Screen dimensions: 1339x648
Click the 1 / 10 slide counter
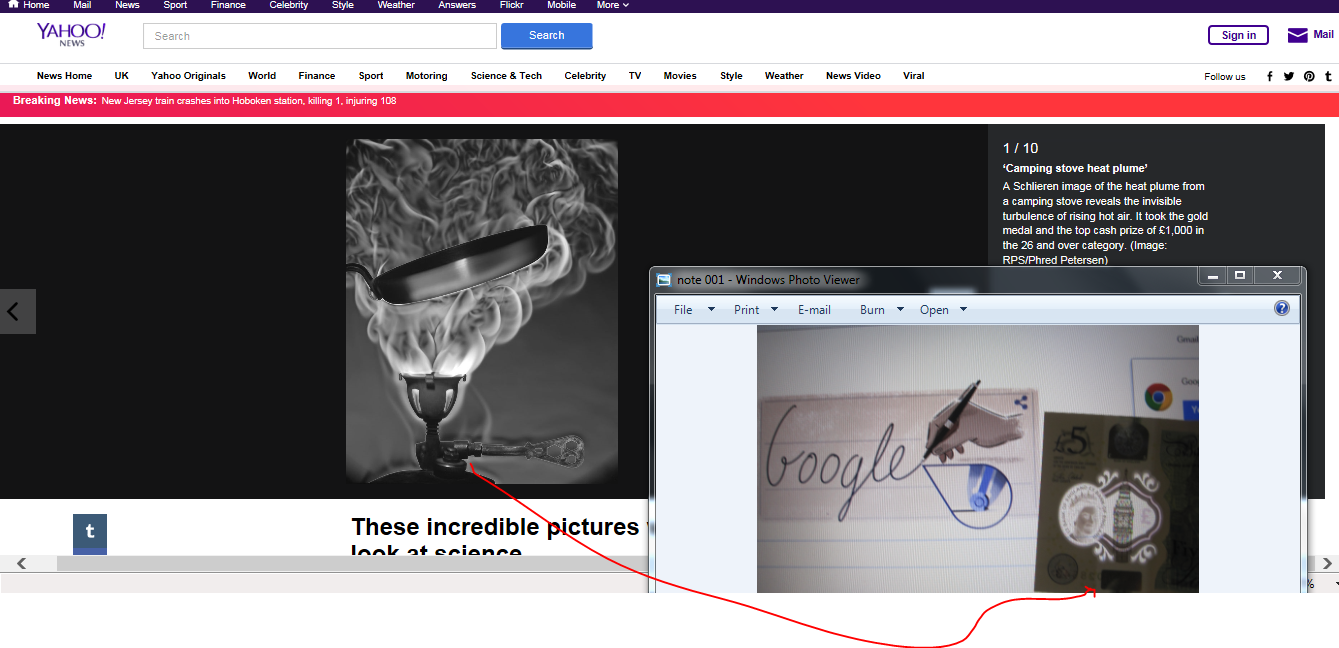(x=1020, y=148)
